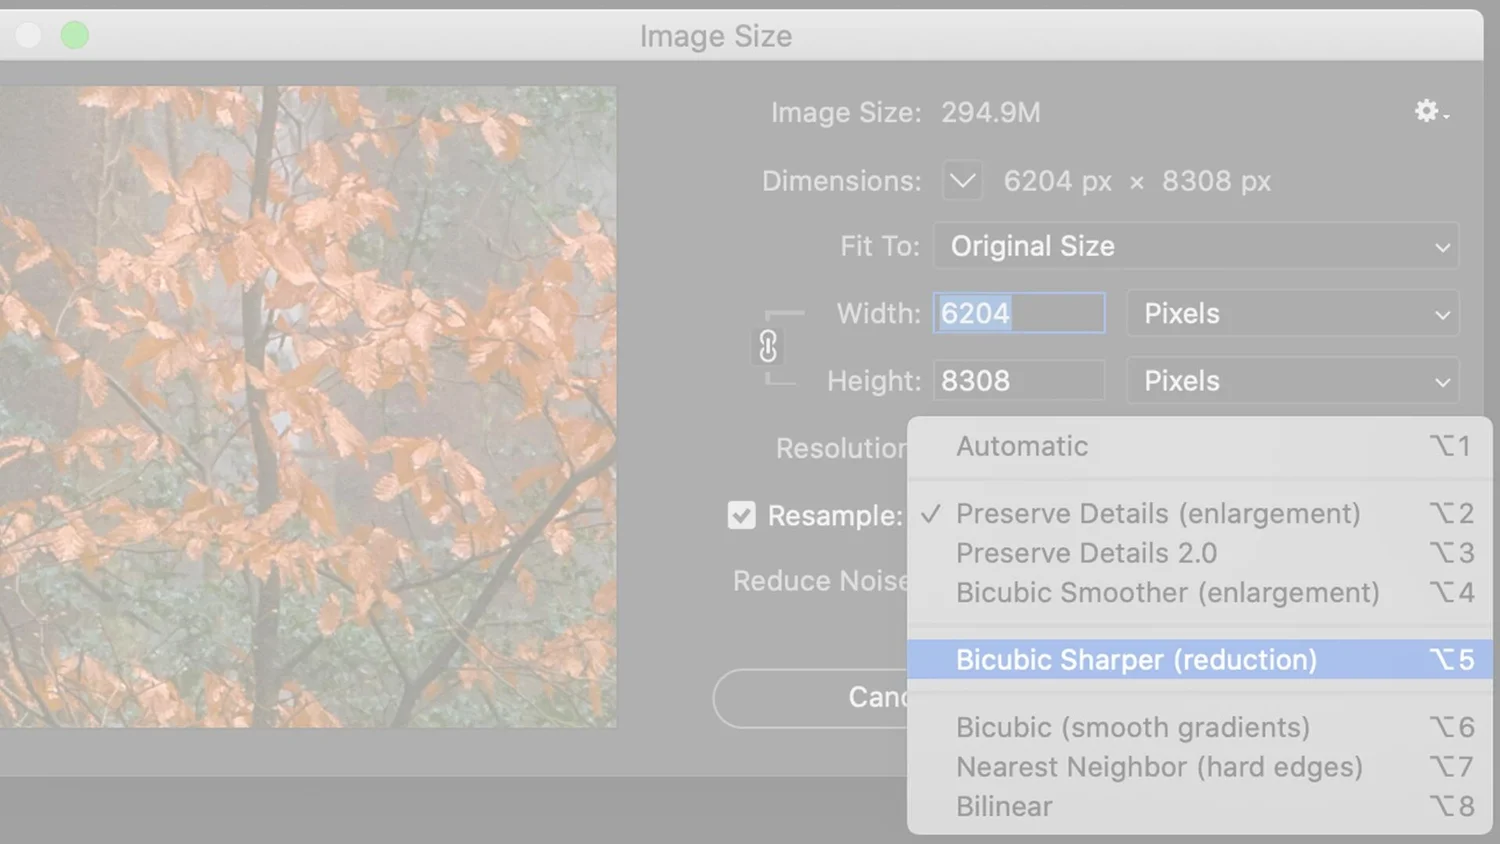This screenshot has width=1500, height=844.
Task: Open the Height units Pixels dropdown
Action: [1293, 381]
